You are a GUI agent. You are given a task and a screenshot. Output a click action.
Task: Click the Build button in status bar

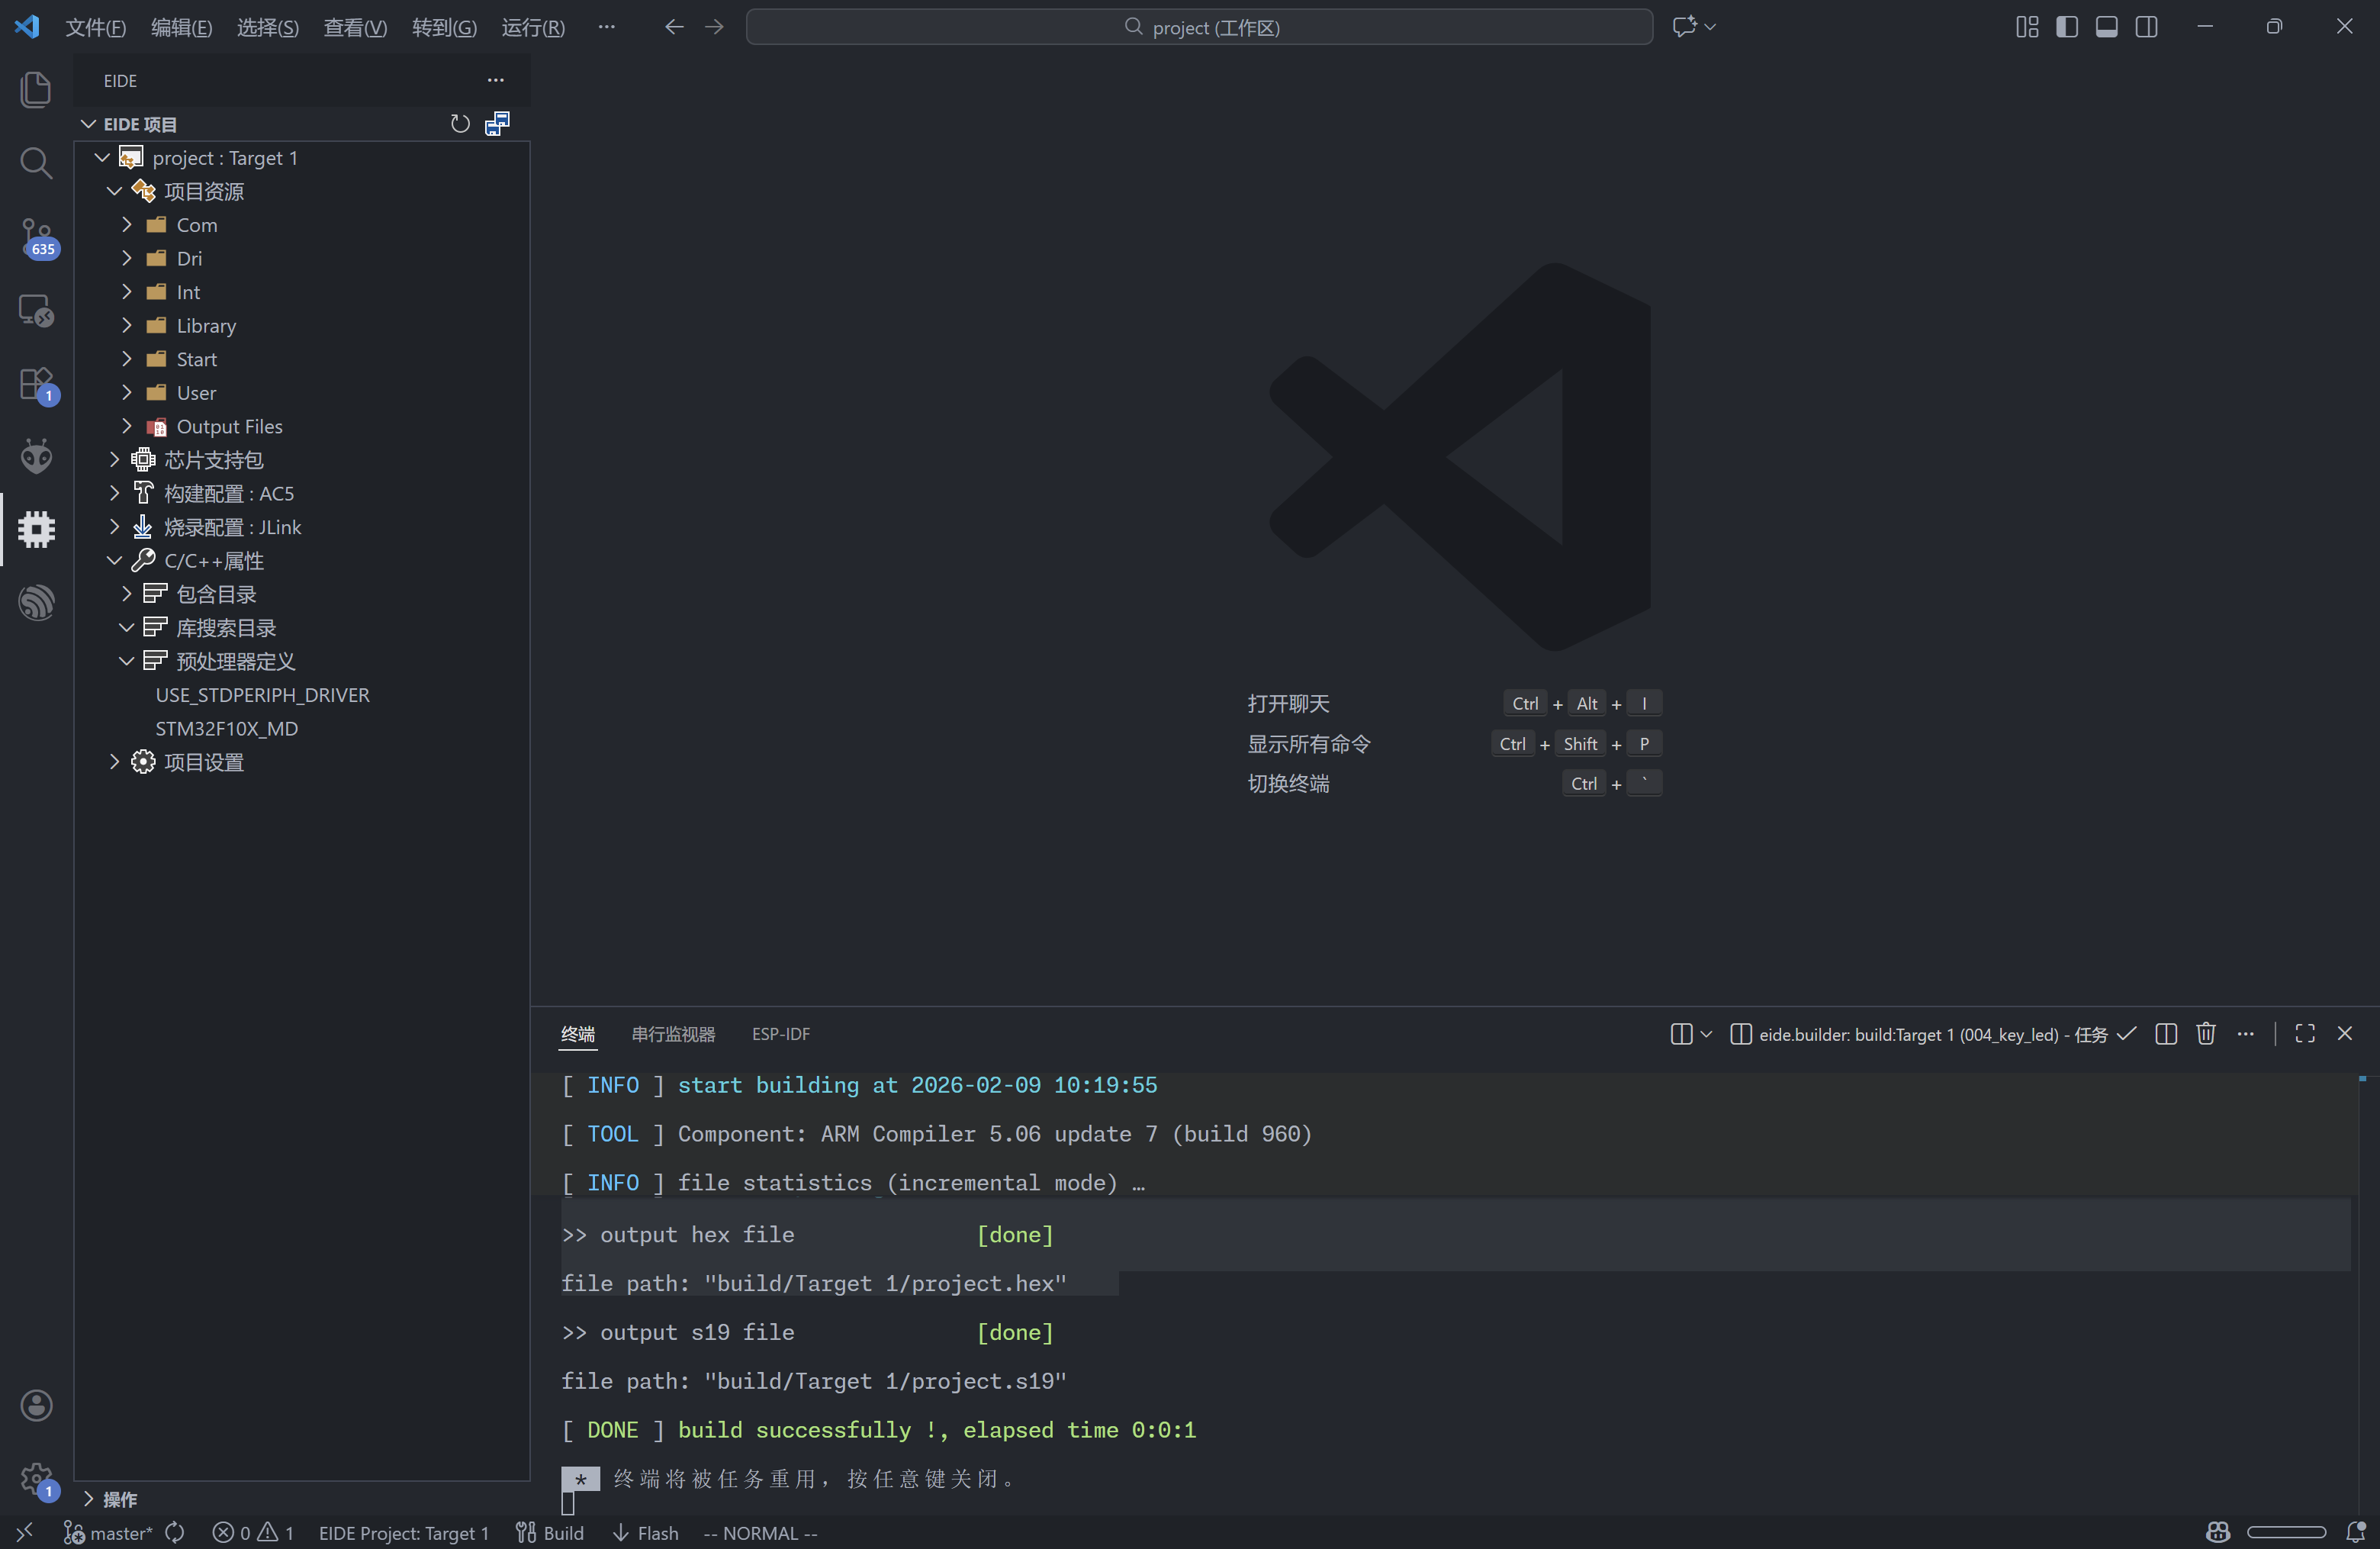coord(550,1532)
